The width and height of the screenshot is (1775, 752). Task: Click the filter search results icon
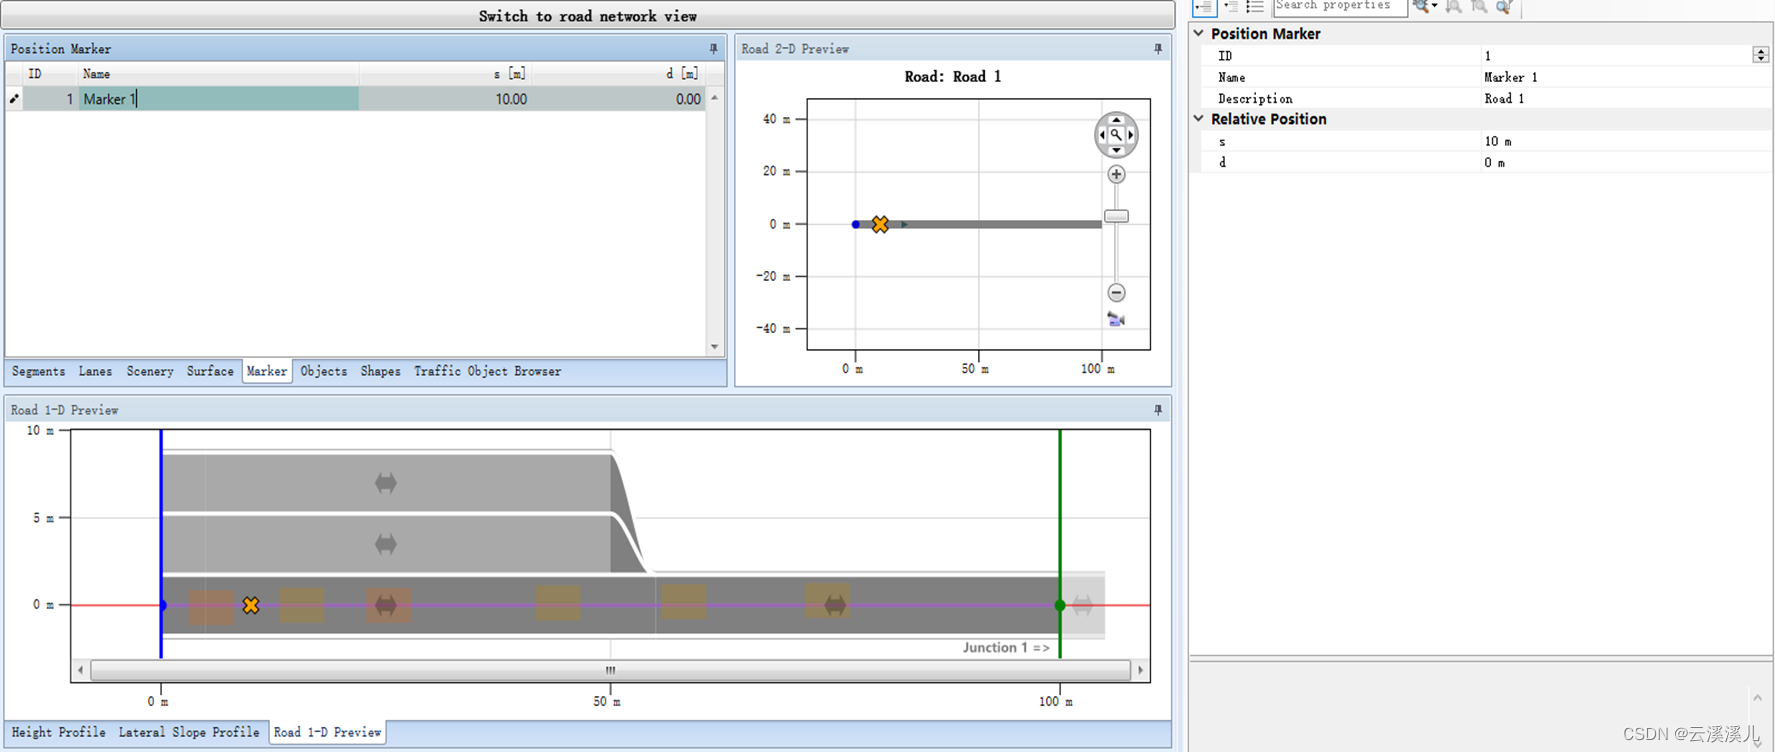[1504, 7]
